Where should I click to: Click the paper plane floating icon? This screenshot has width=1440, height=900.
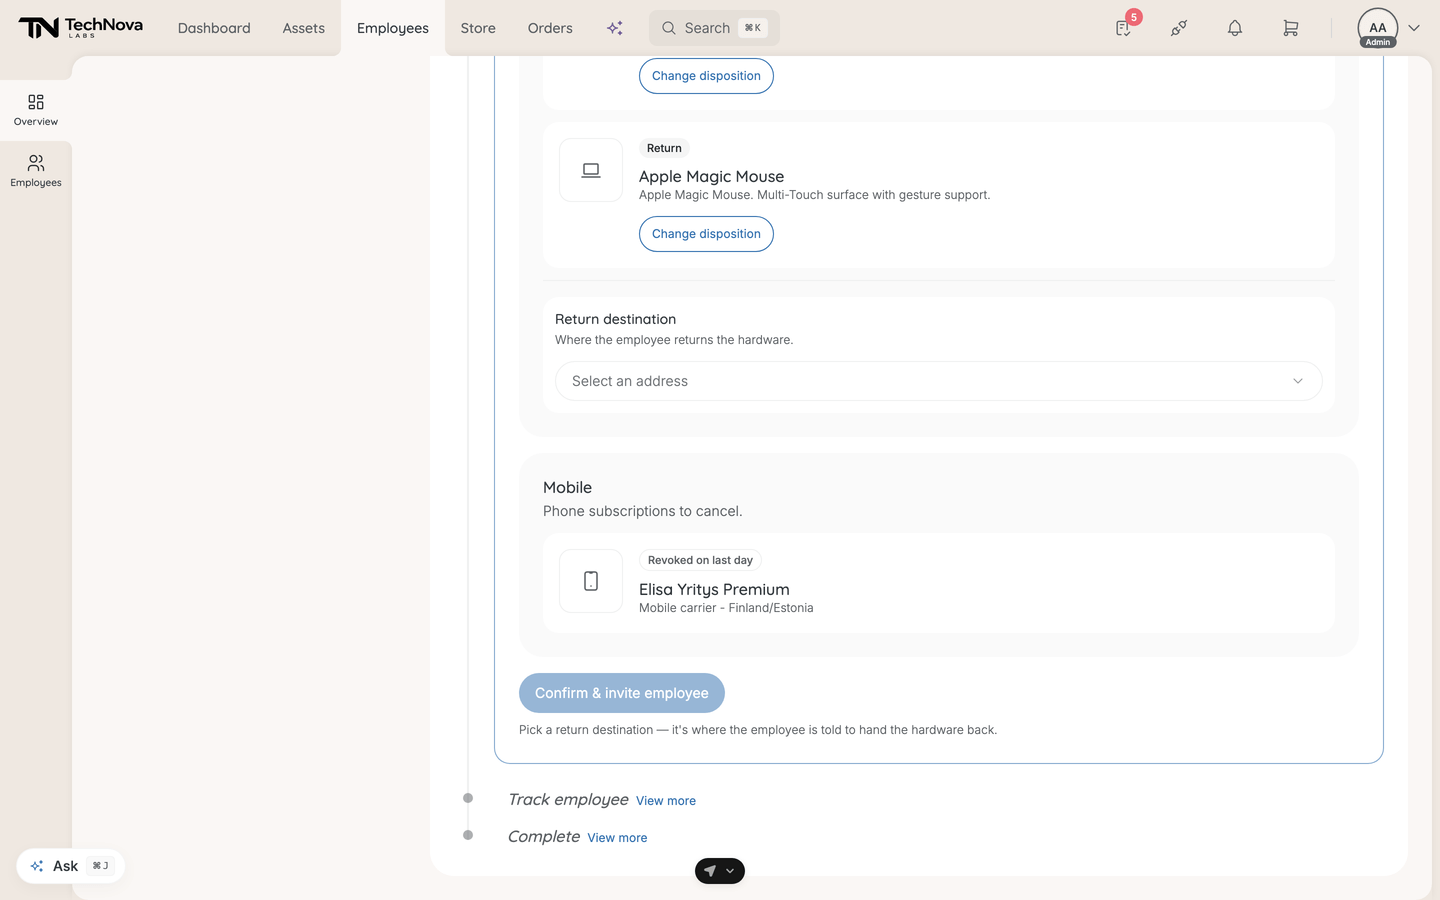[x=710, y=871]
